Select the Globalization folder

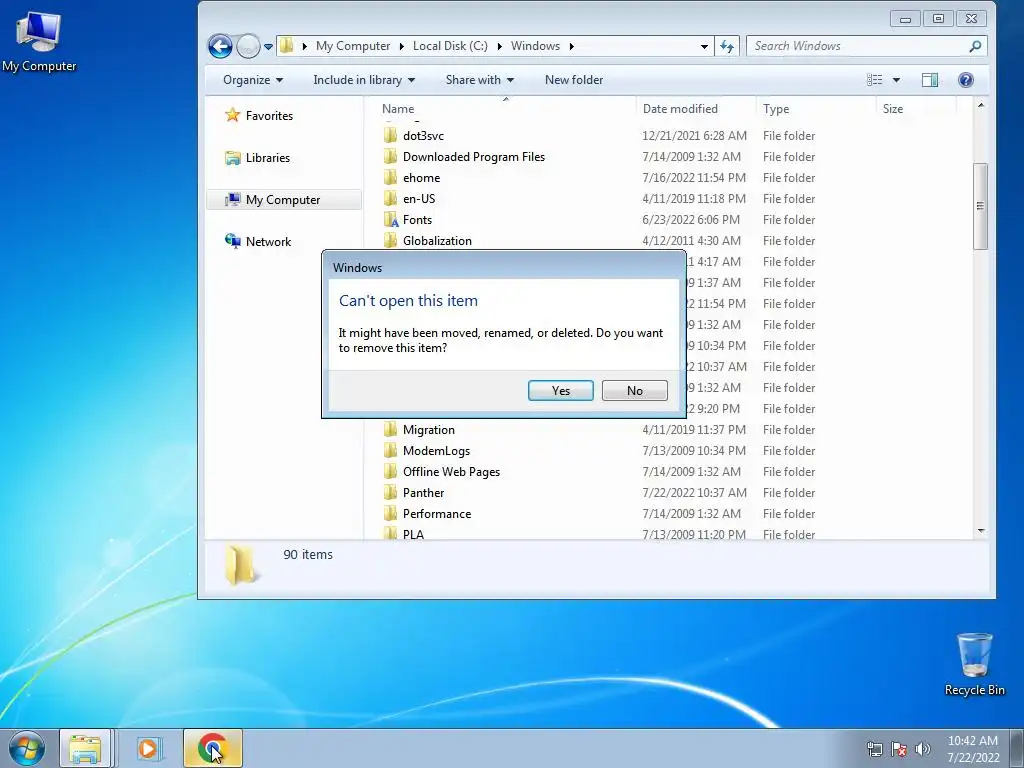click(x=437, y=241)
